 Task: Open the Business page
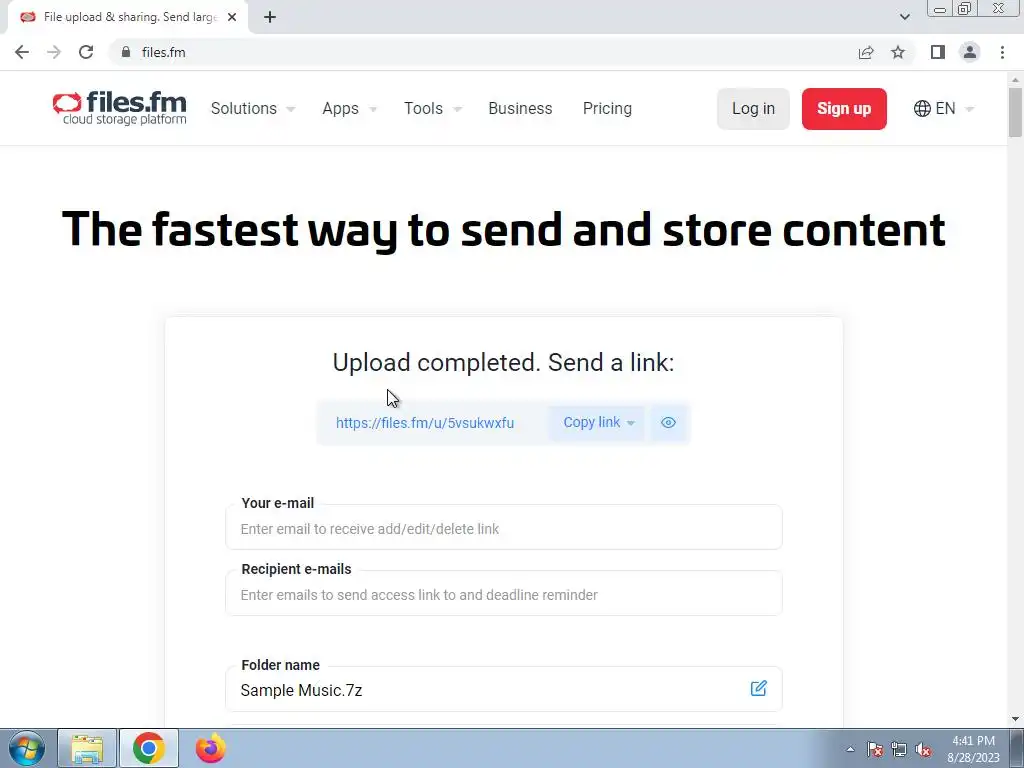pos(520,108)
